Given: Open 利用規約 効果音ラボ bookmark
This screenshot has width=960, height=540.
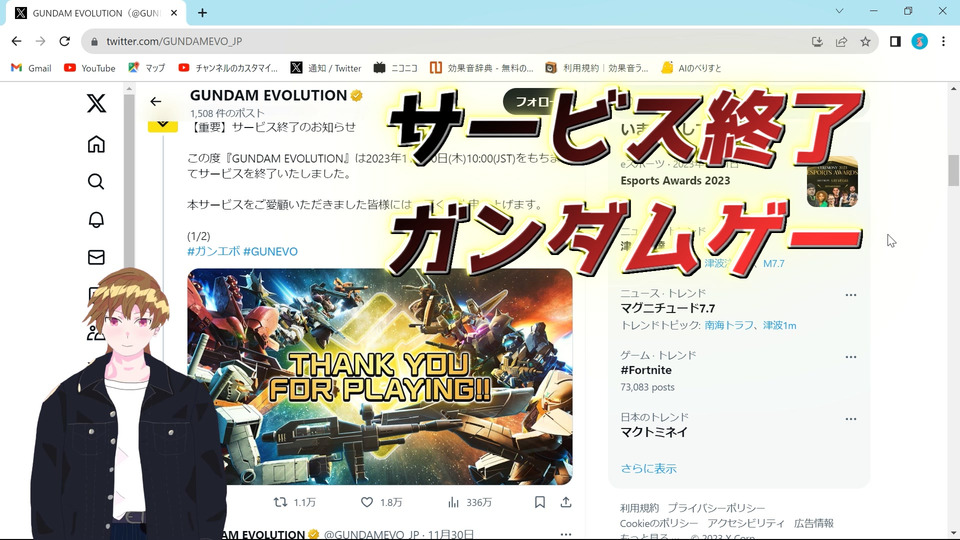Looking at the screenshot, I should 597,68.
